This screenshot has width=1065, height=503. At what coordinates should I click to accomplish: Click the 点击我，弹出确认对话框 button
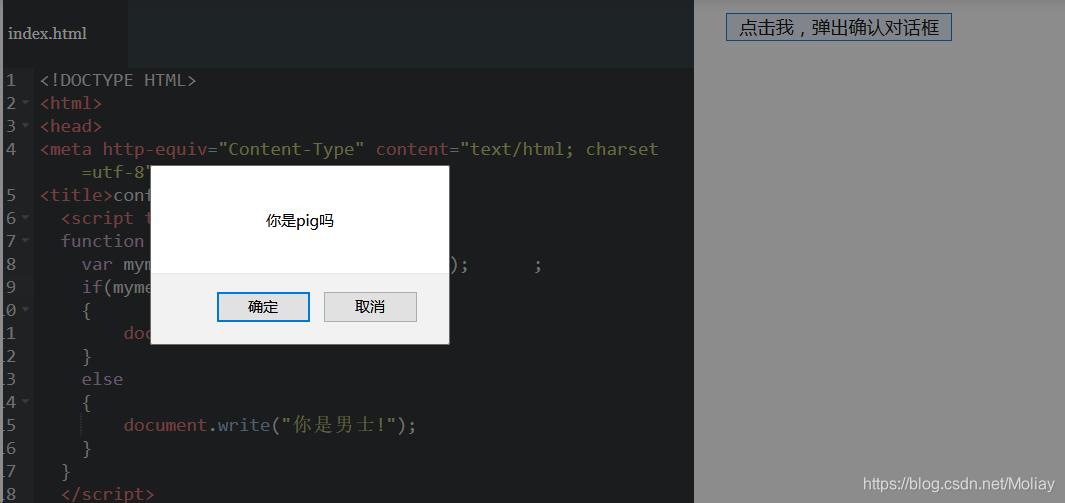point(839,27)
